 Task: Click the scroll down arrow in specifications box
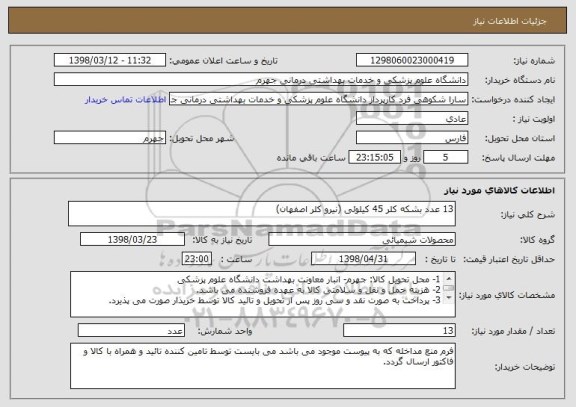pyautogui.click(x=449, y=298)
